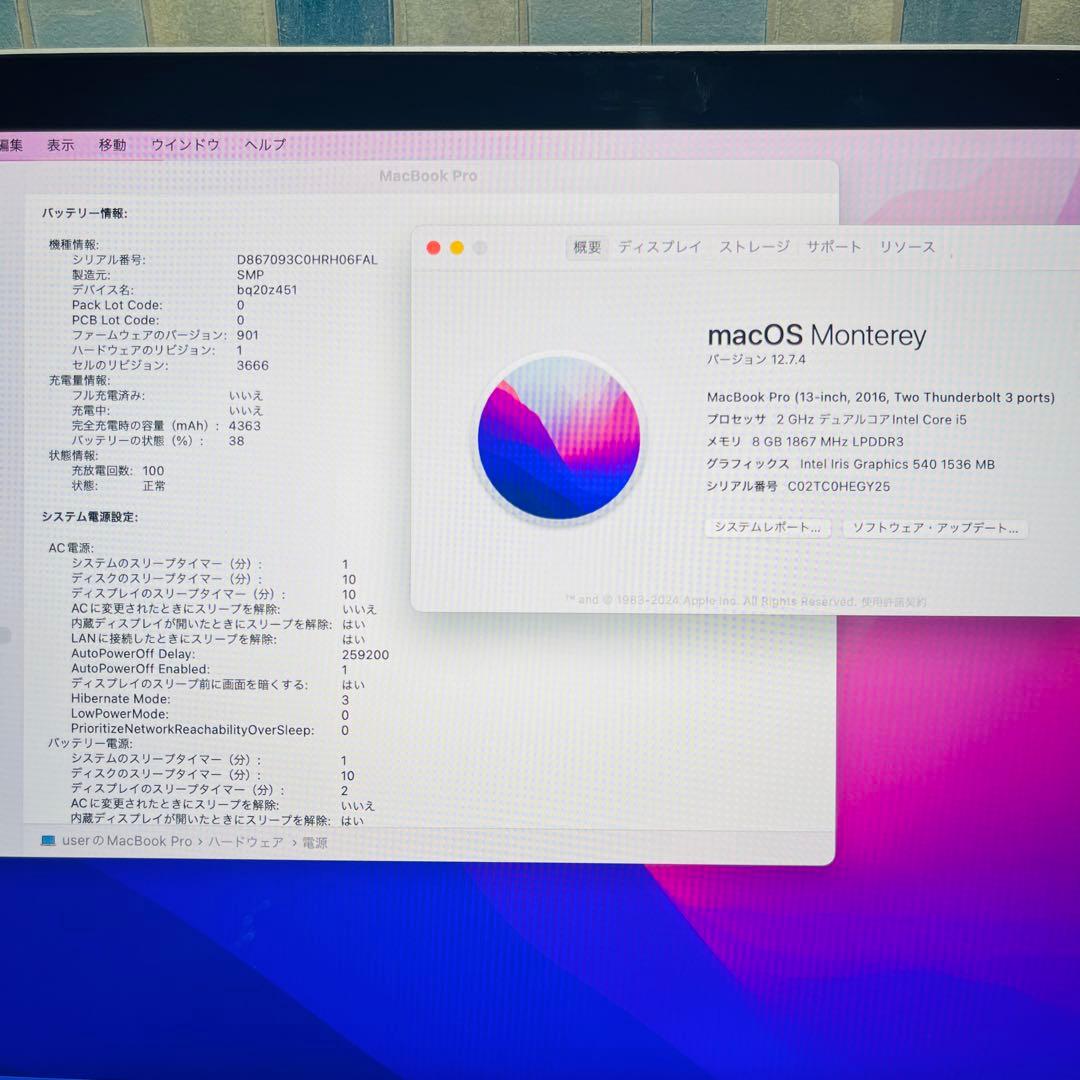Open the 表示 menu
Viewport: 1080px width, 1080px height.
[x=61, y=145]
